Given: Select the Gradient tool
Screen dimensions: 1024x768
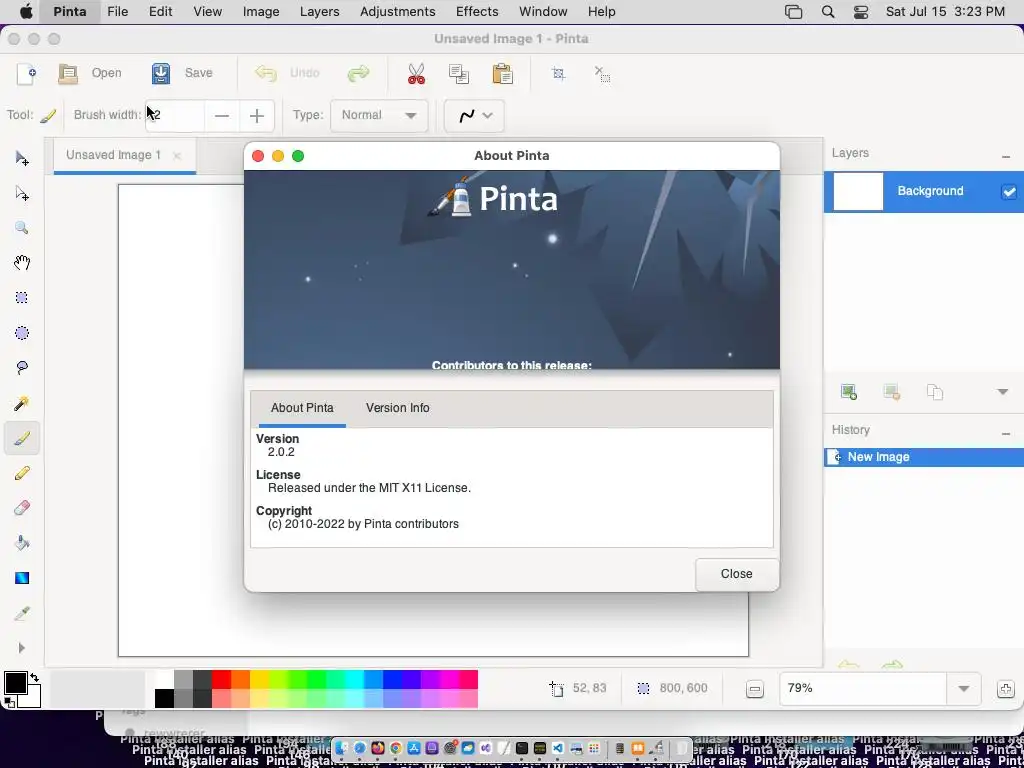Looking at the screenshot, I should pyautogui.click(x=22, y=578).
